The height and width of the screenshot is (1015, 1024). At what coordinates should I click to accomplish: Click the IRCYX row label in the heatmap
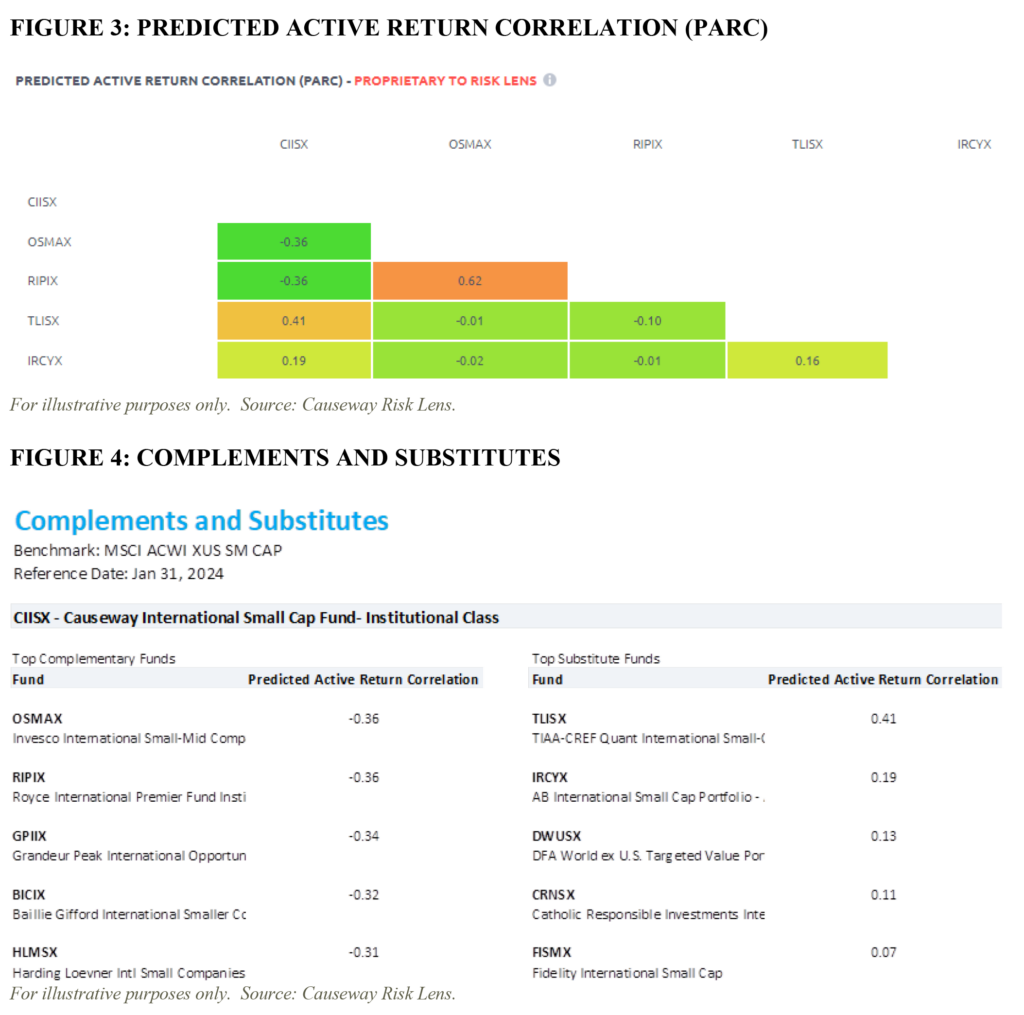(x=44, y=361)
